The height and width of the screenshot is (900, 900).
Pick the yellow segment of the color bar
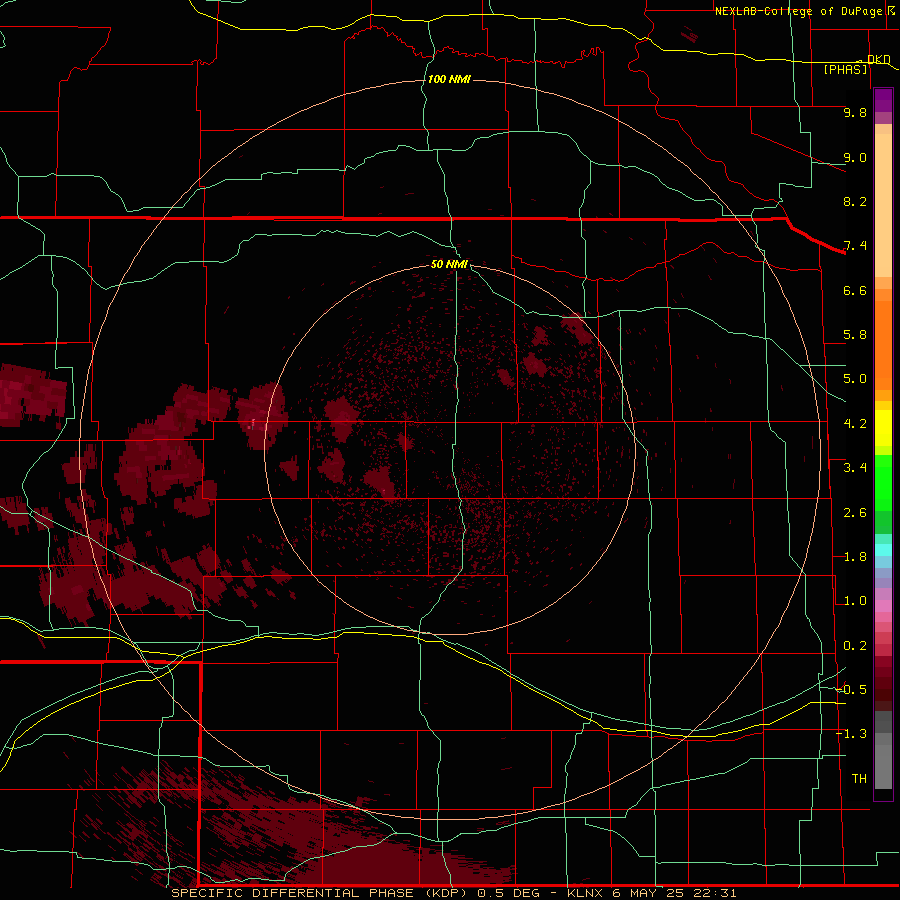tap(883, 428)
